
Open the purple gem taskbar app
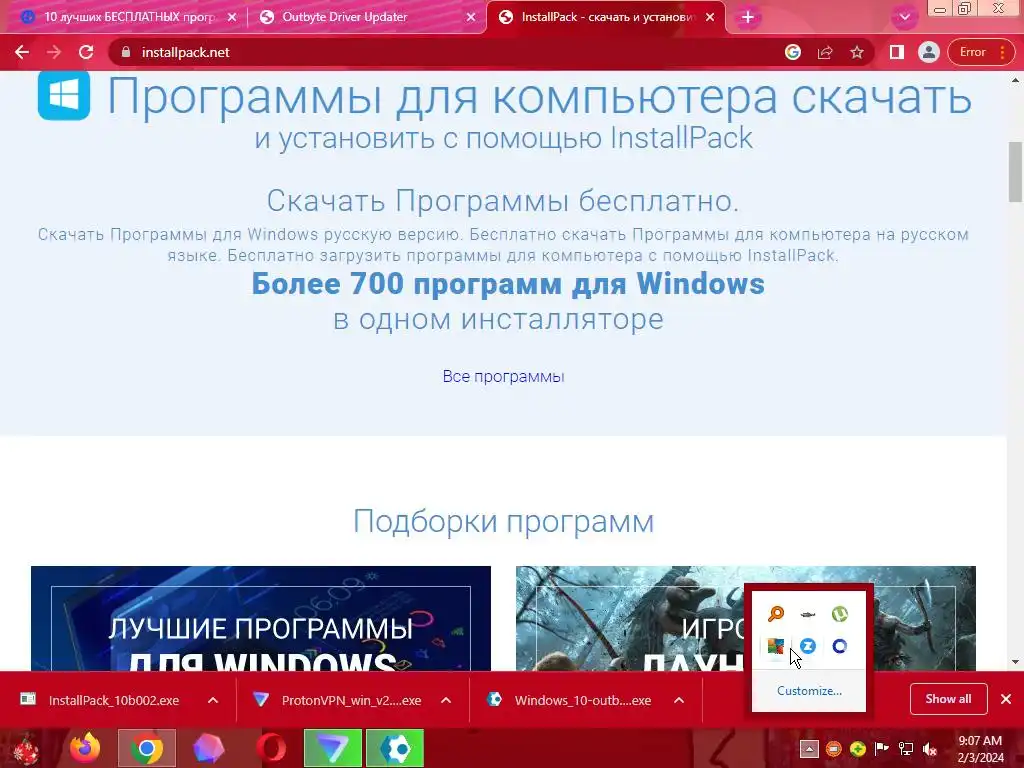pos(209,748)
